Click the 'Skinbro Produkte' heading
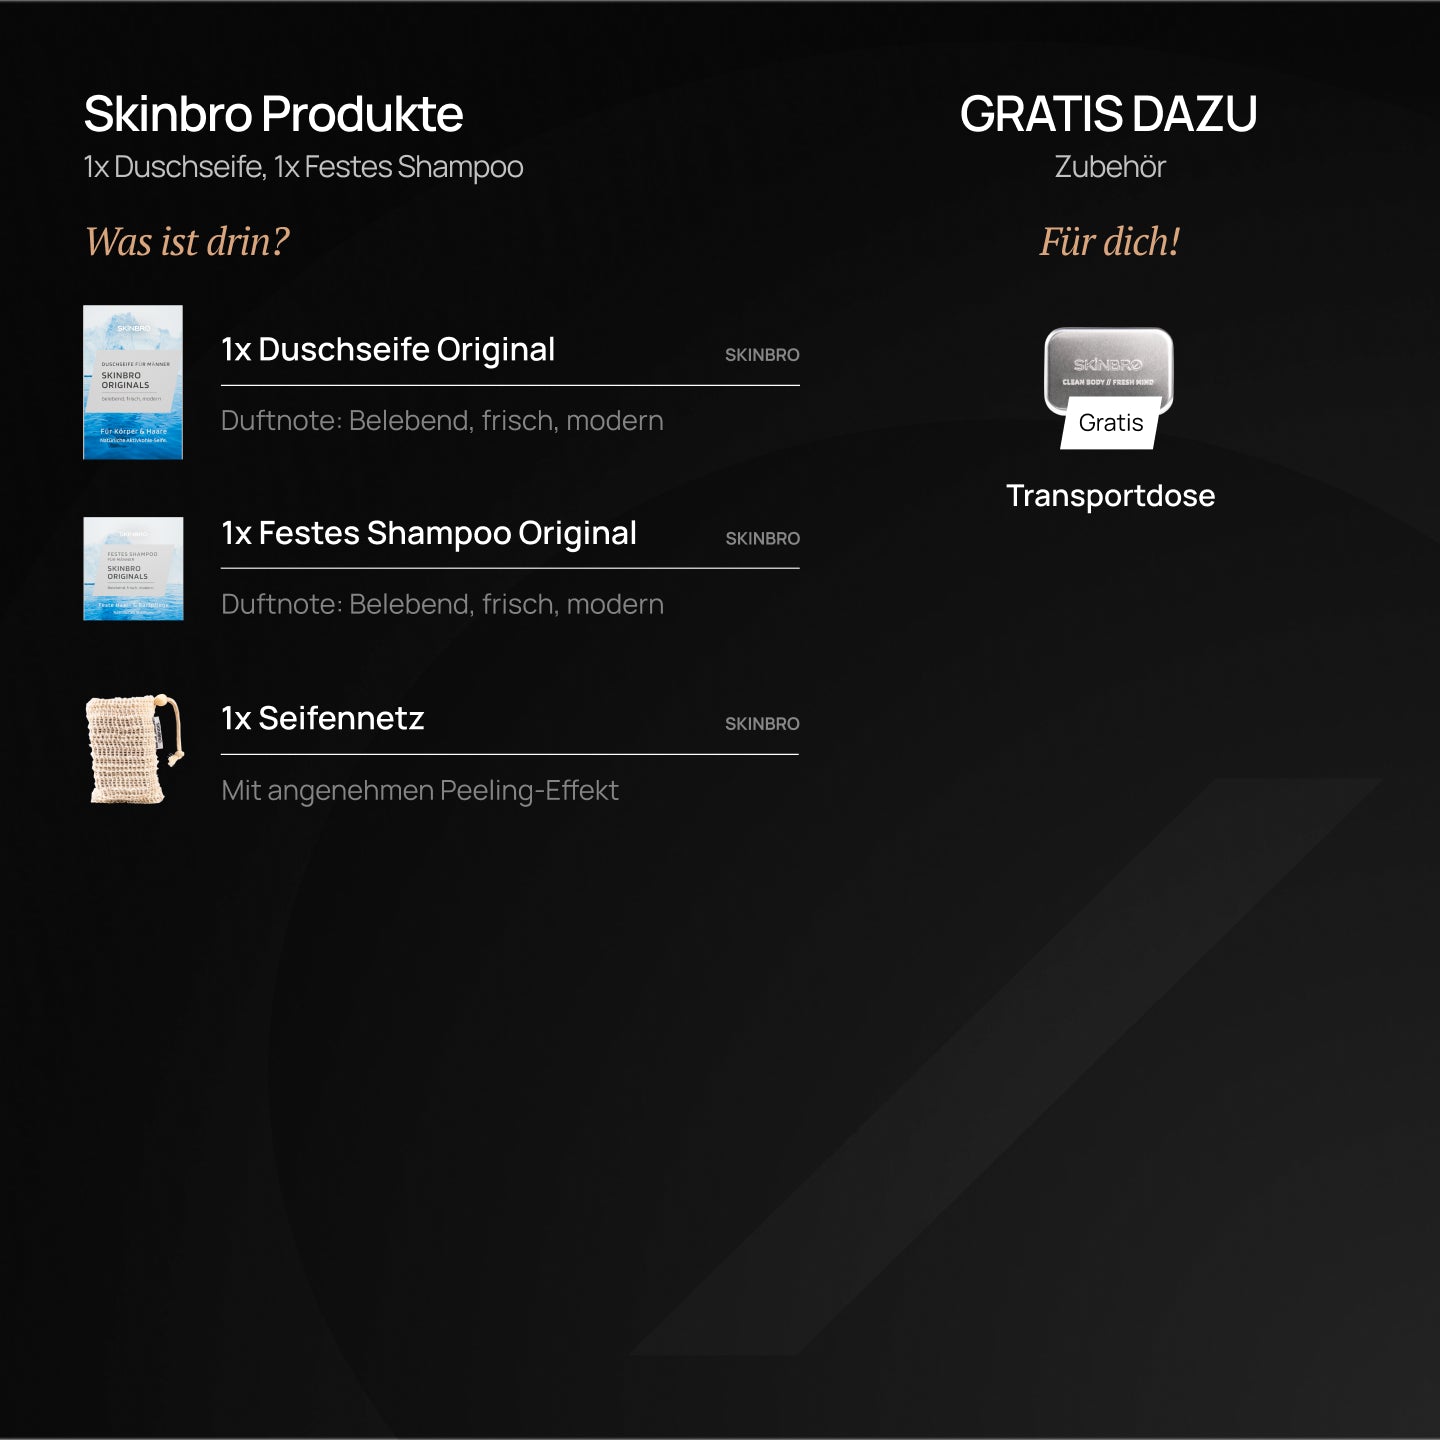The height and width of the screenshot is (1440, 1440). [273, 113]
